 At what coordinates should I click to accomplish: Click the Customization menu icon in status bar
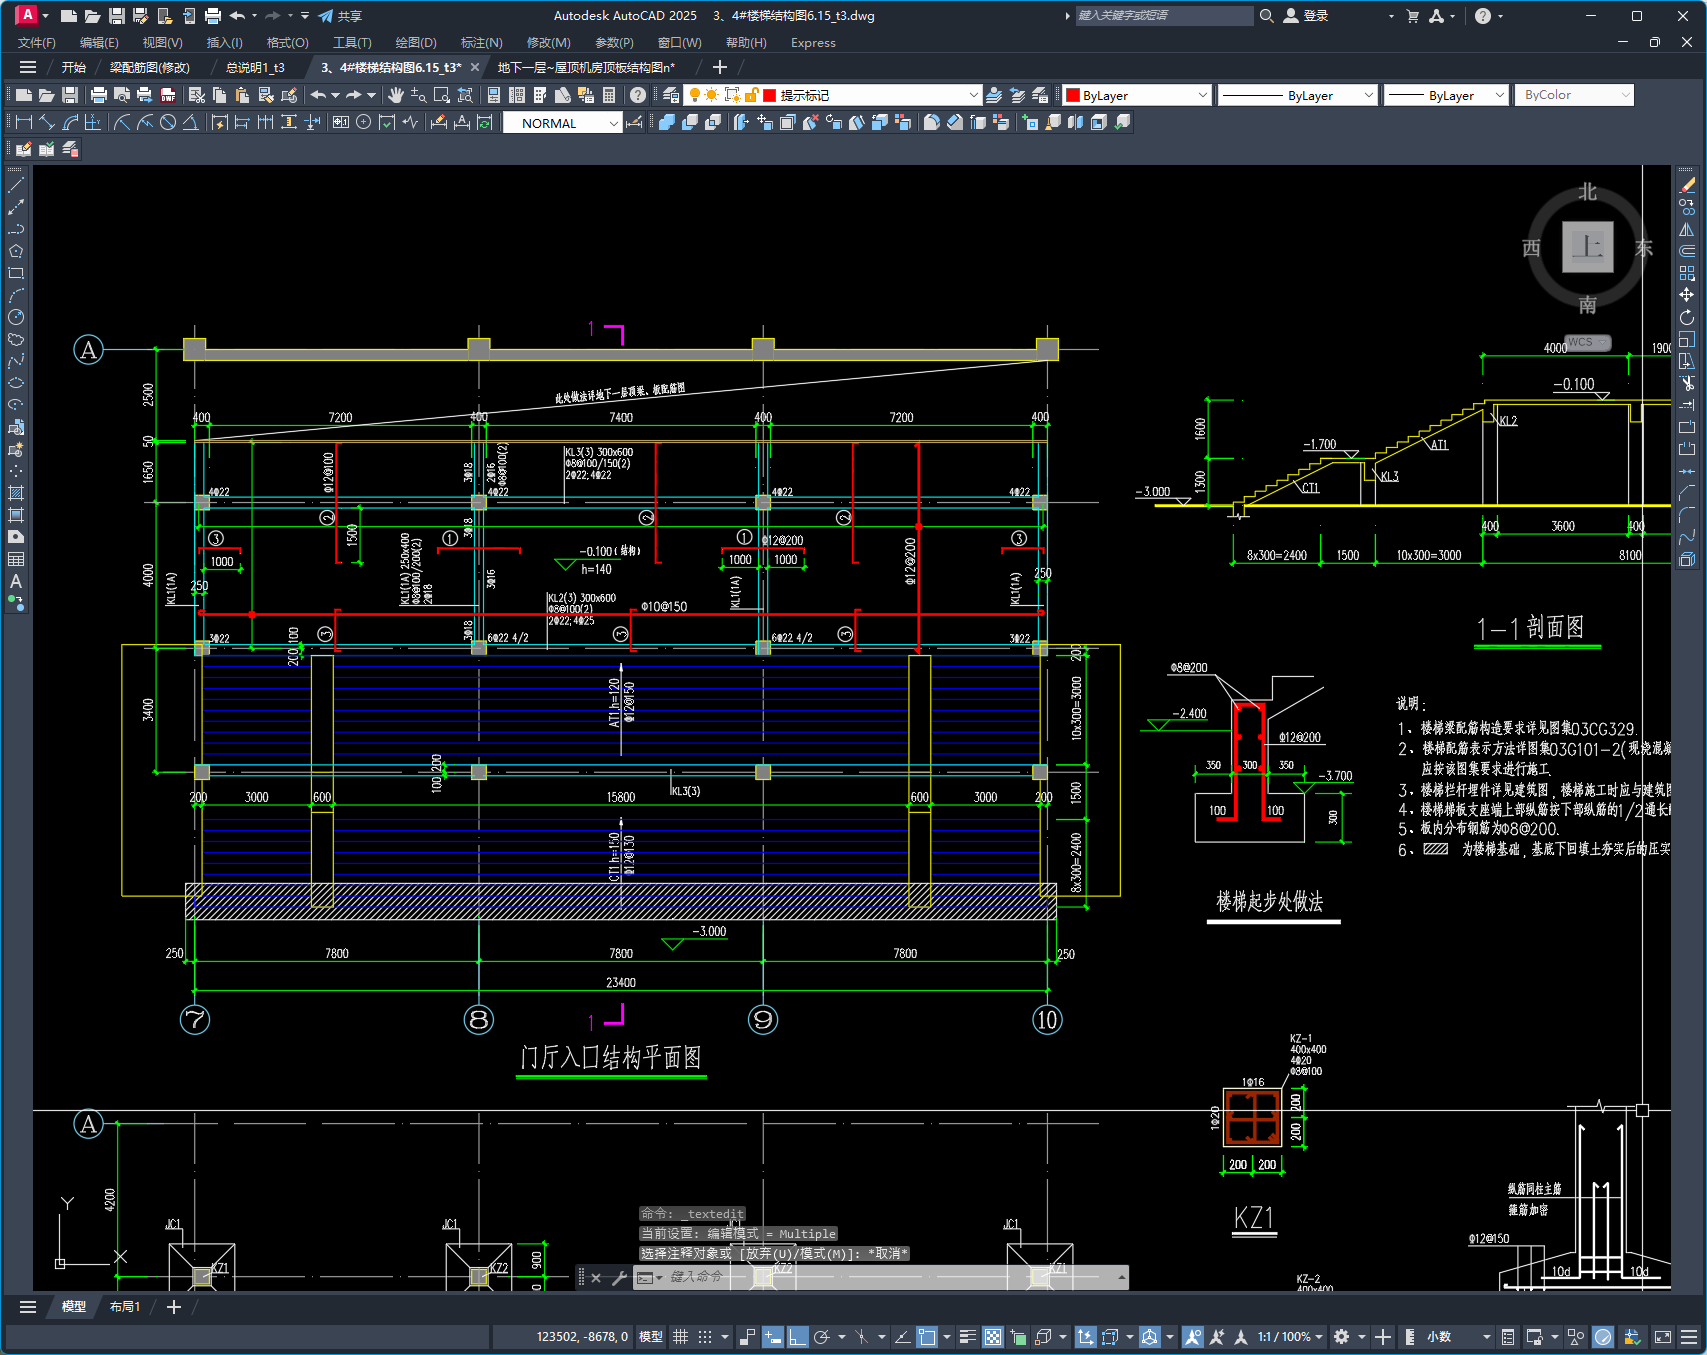click(1689, 1337)
